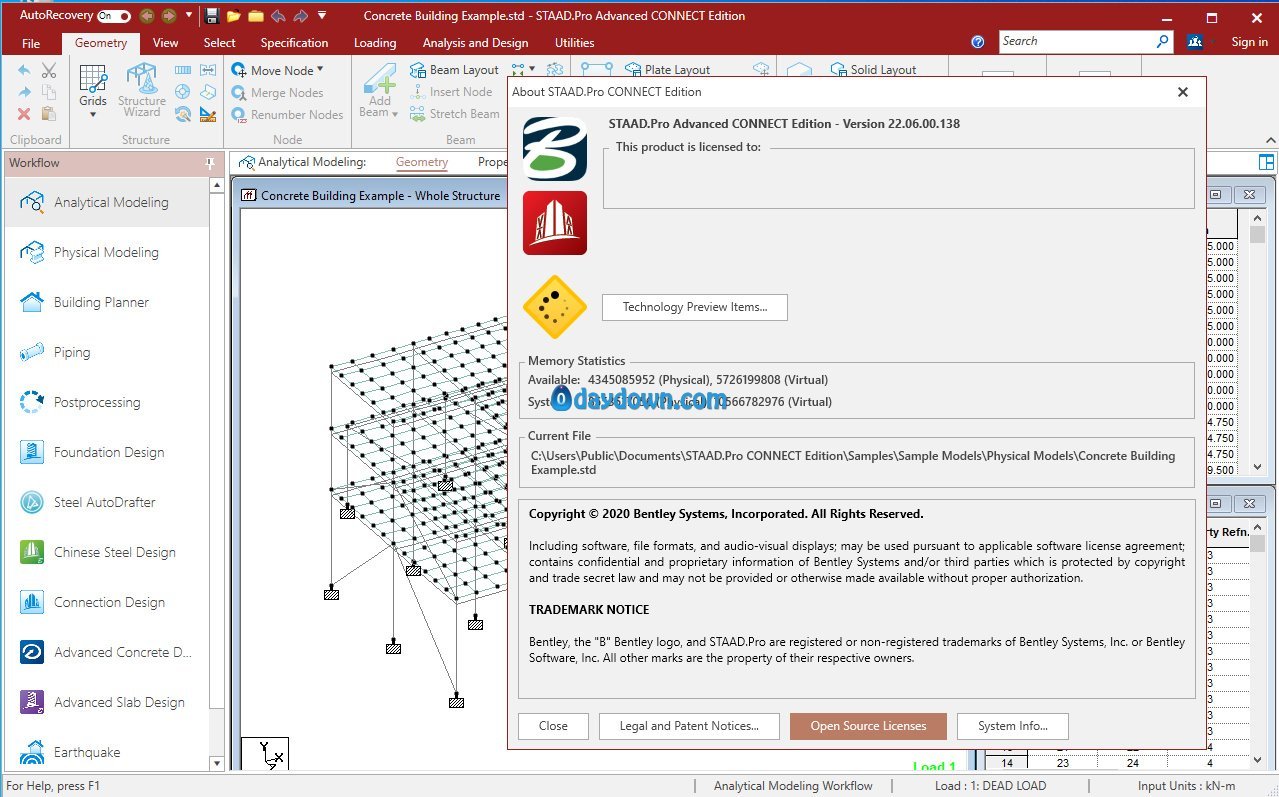Click inside the ribbon Search field

1076,41
